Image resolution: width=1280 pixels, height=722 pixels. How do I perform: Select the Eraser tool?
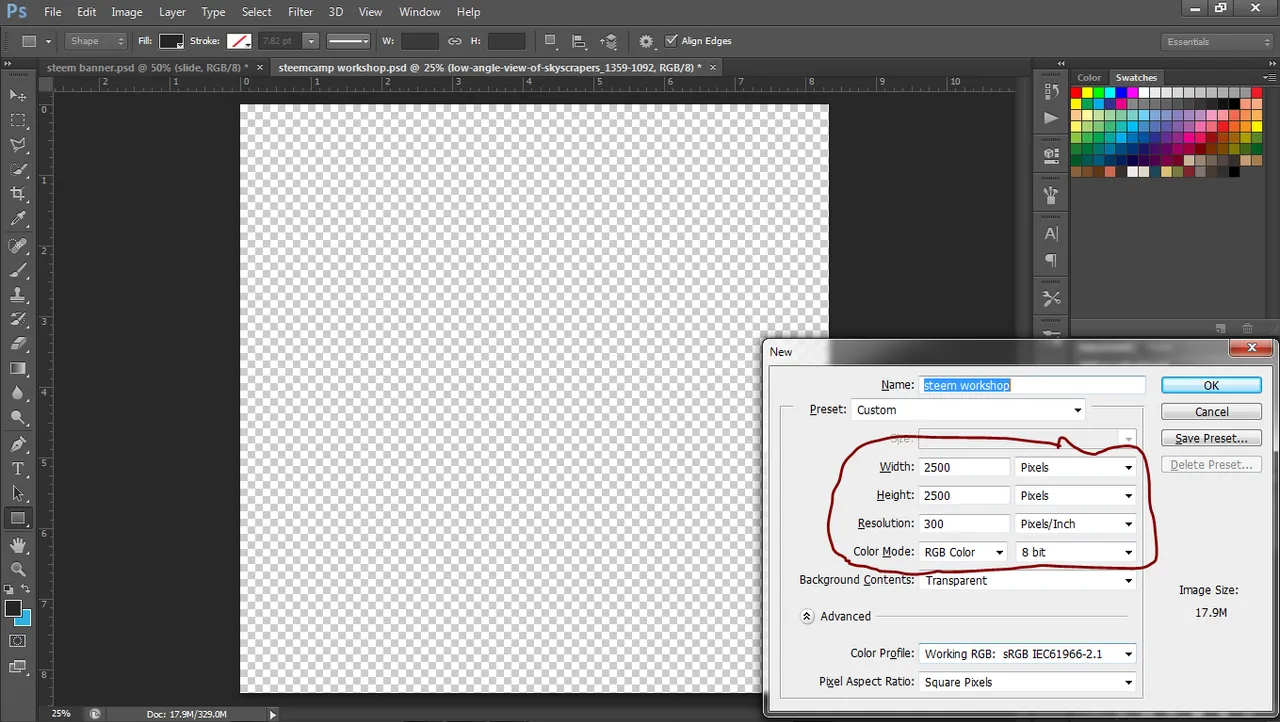18,344
